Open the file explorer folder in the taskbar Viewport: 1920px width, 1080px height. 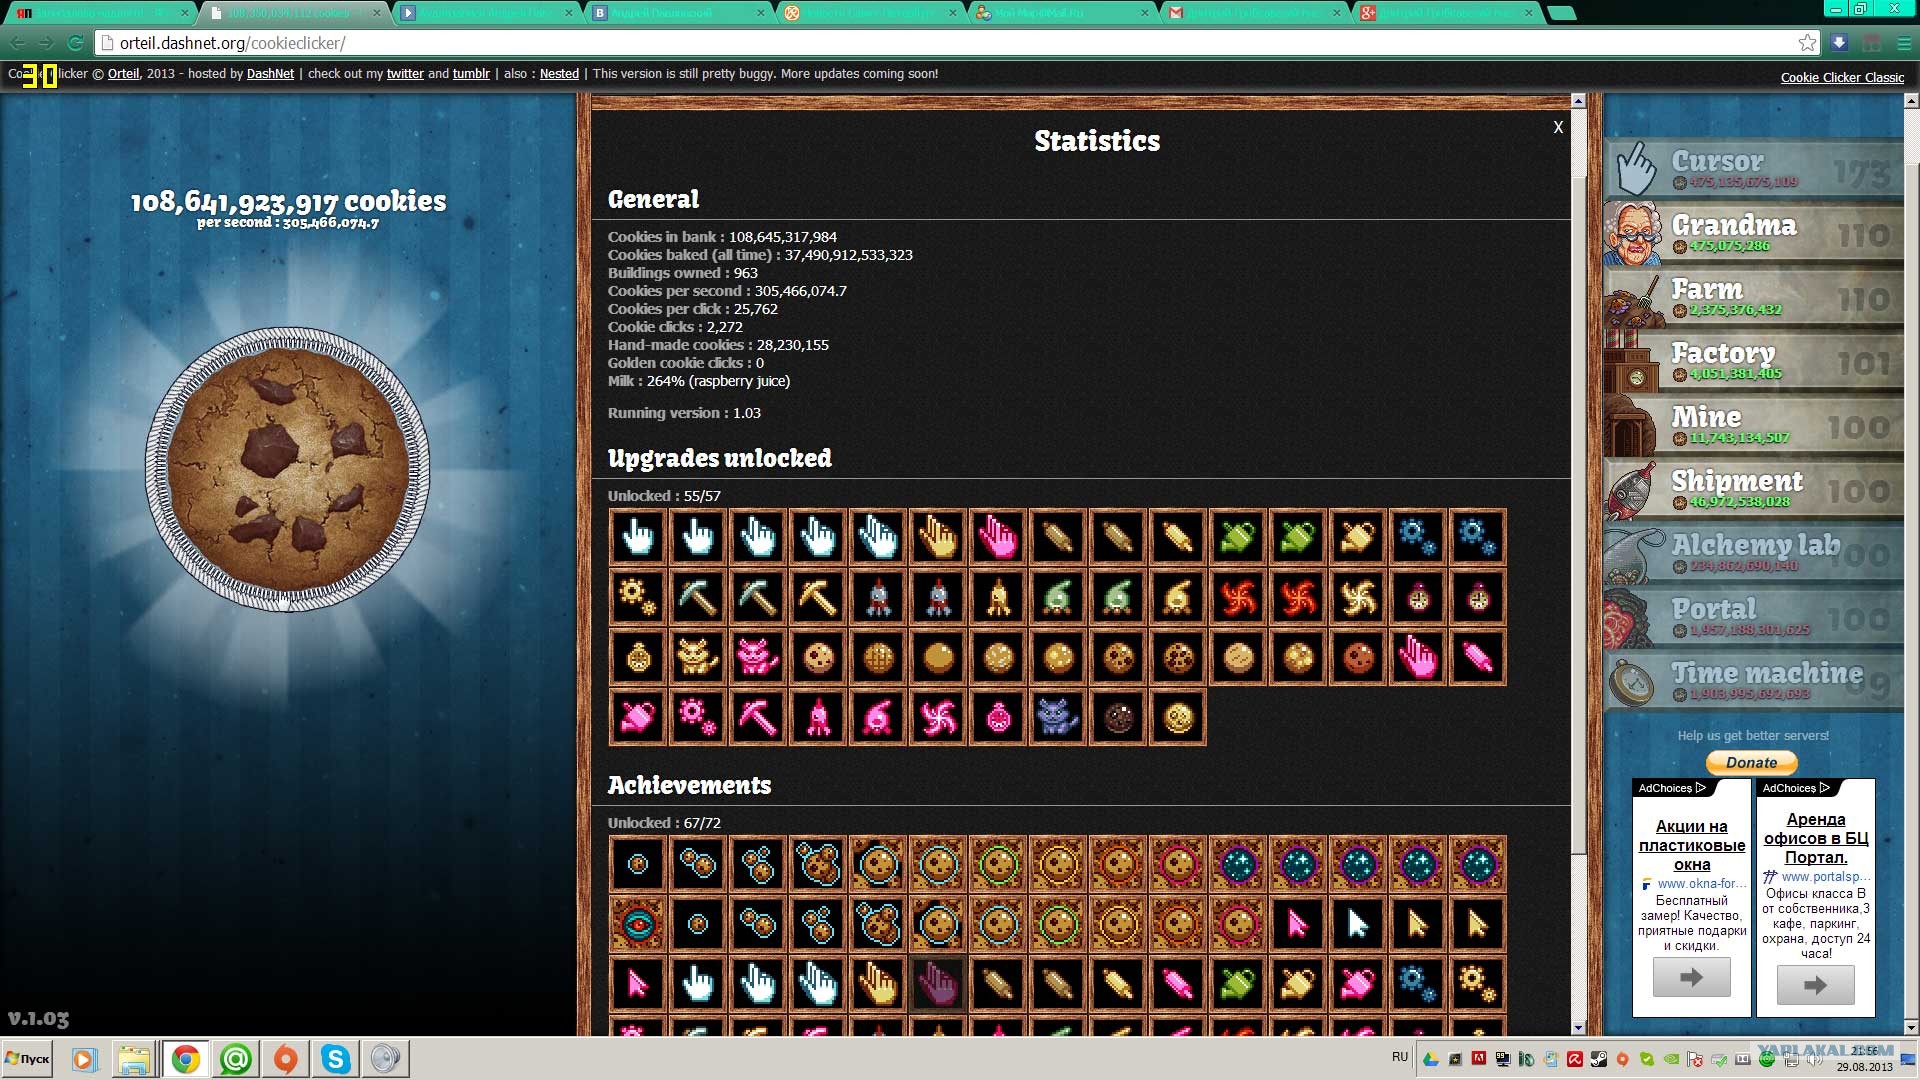(133, 1059)
